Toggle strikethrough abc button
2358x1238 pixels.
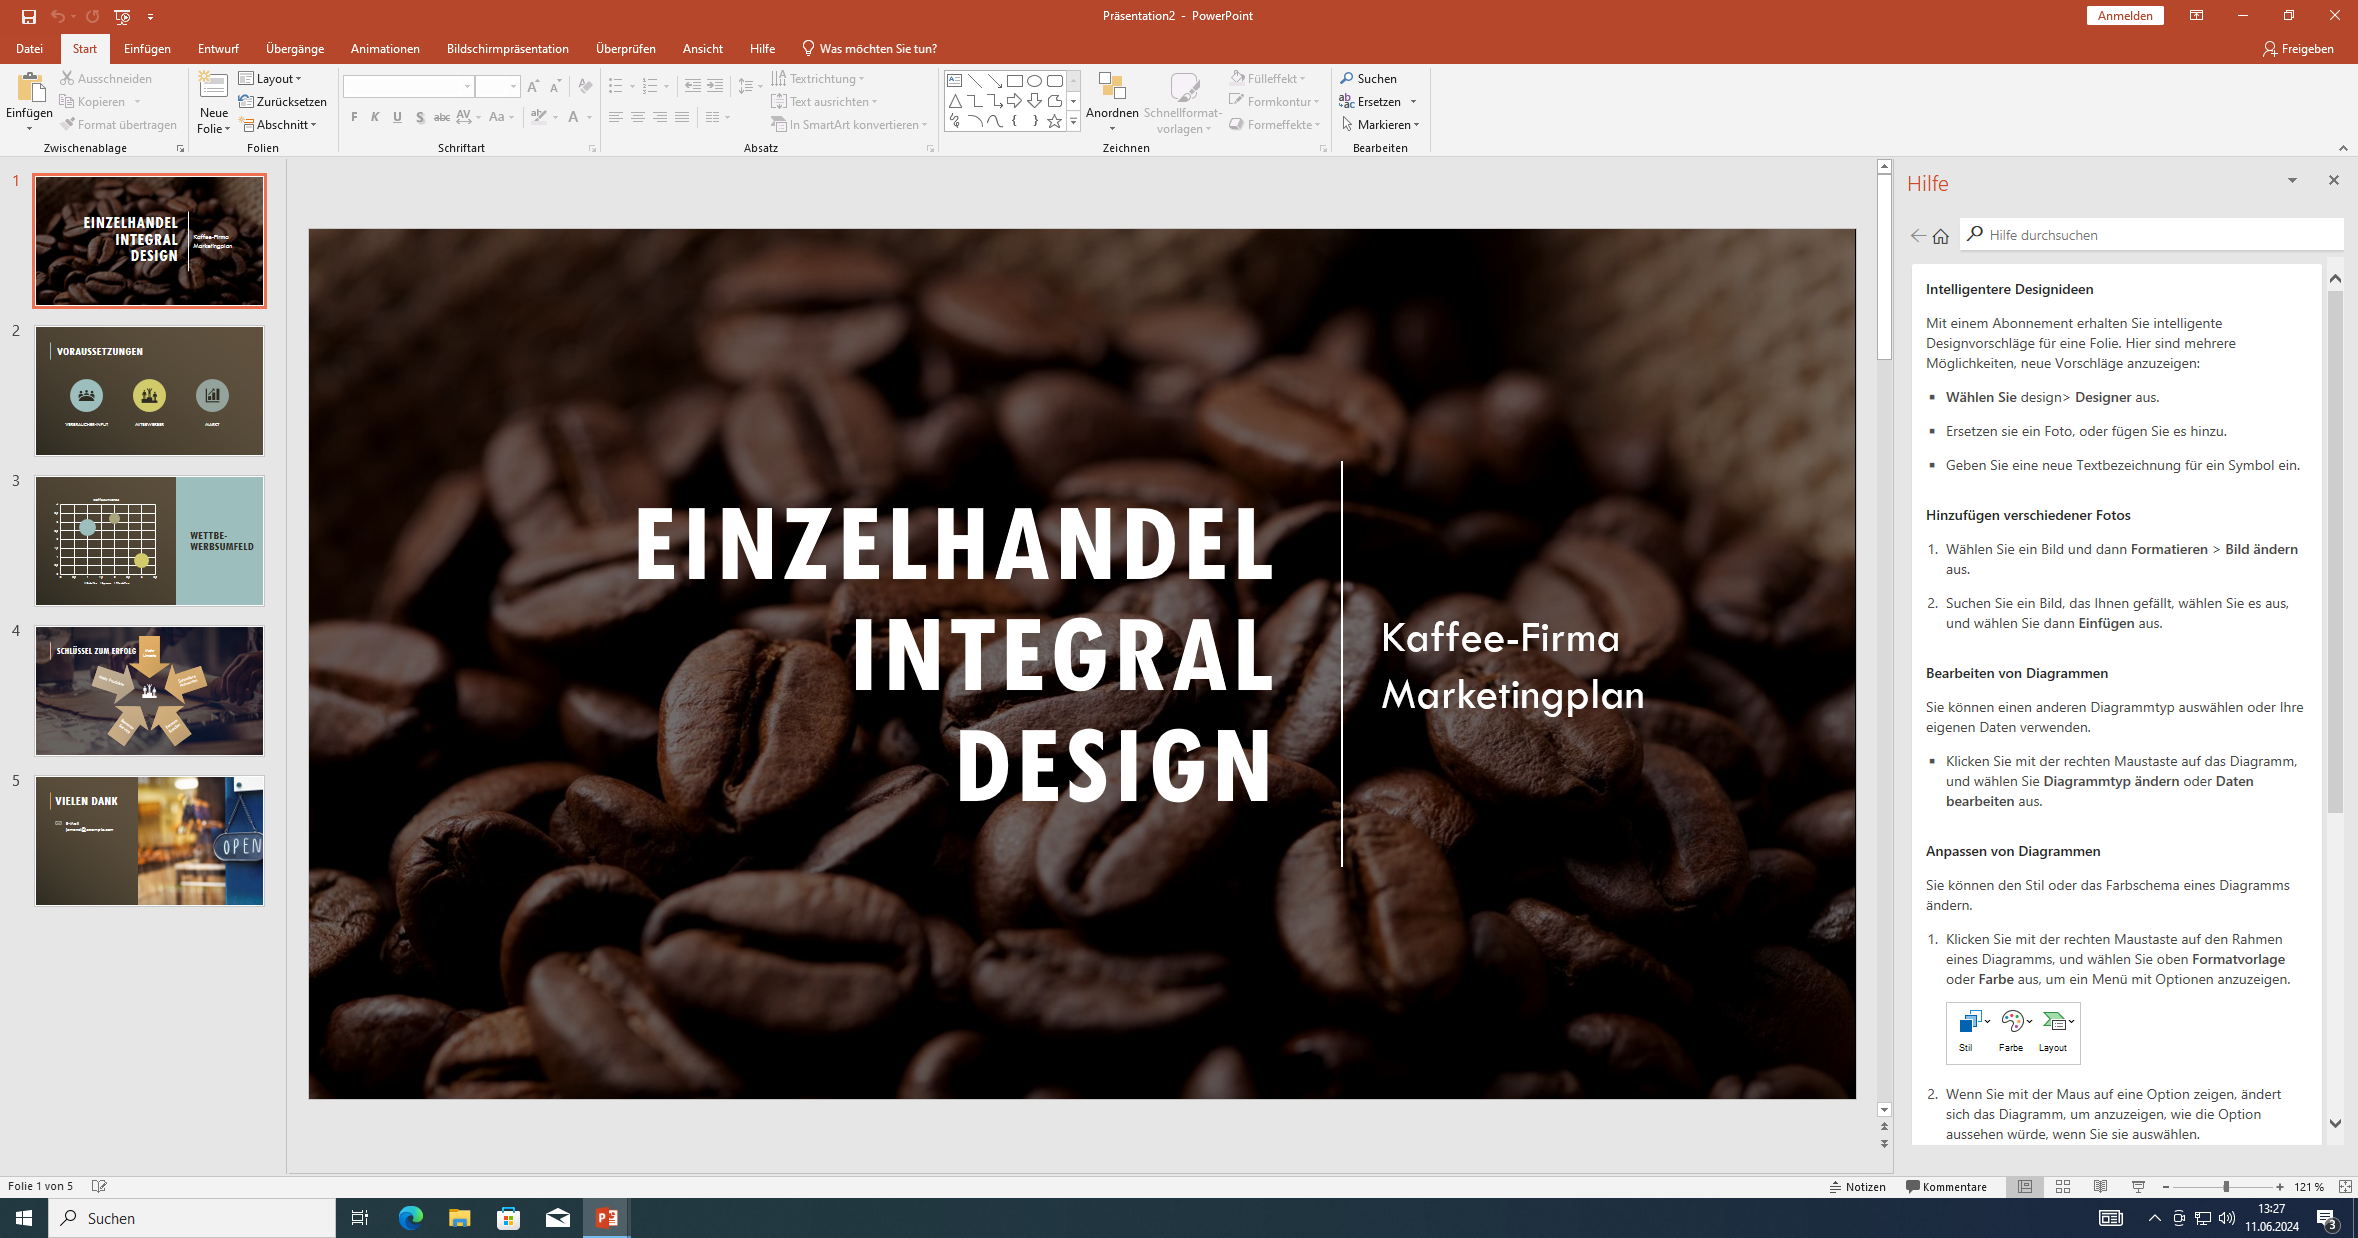(x=441, y=117)
